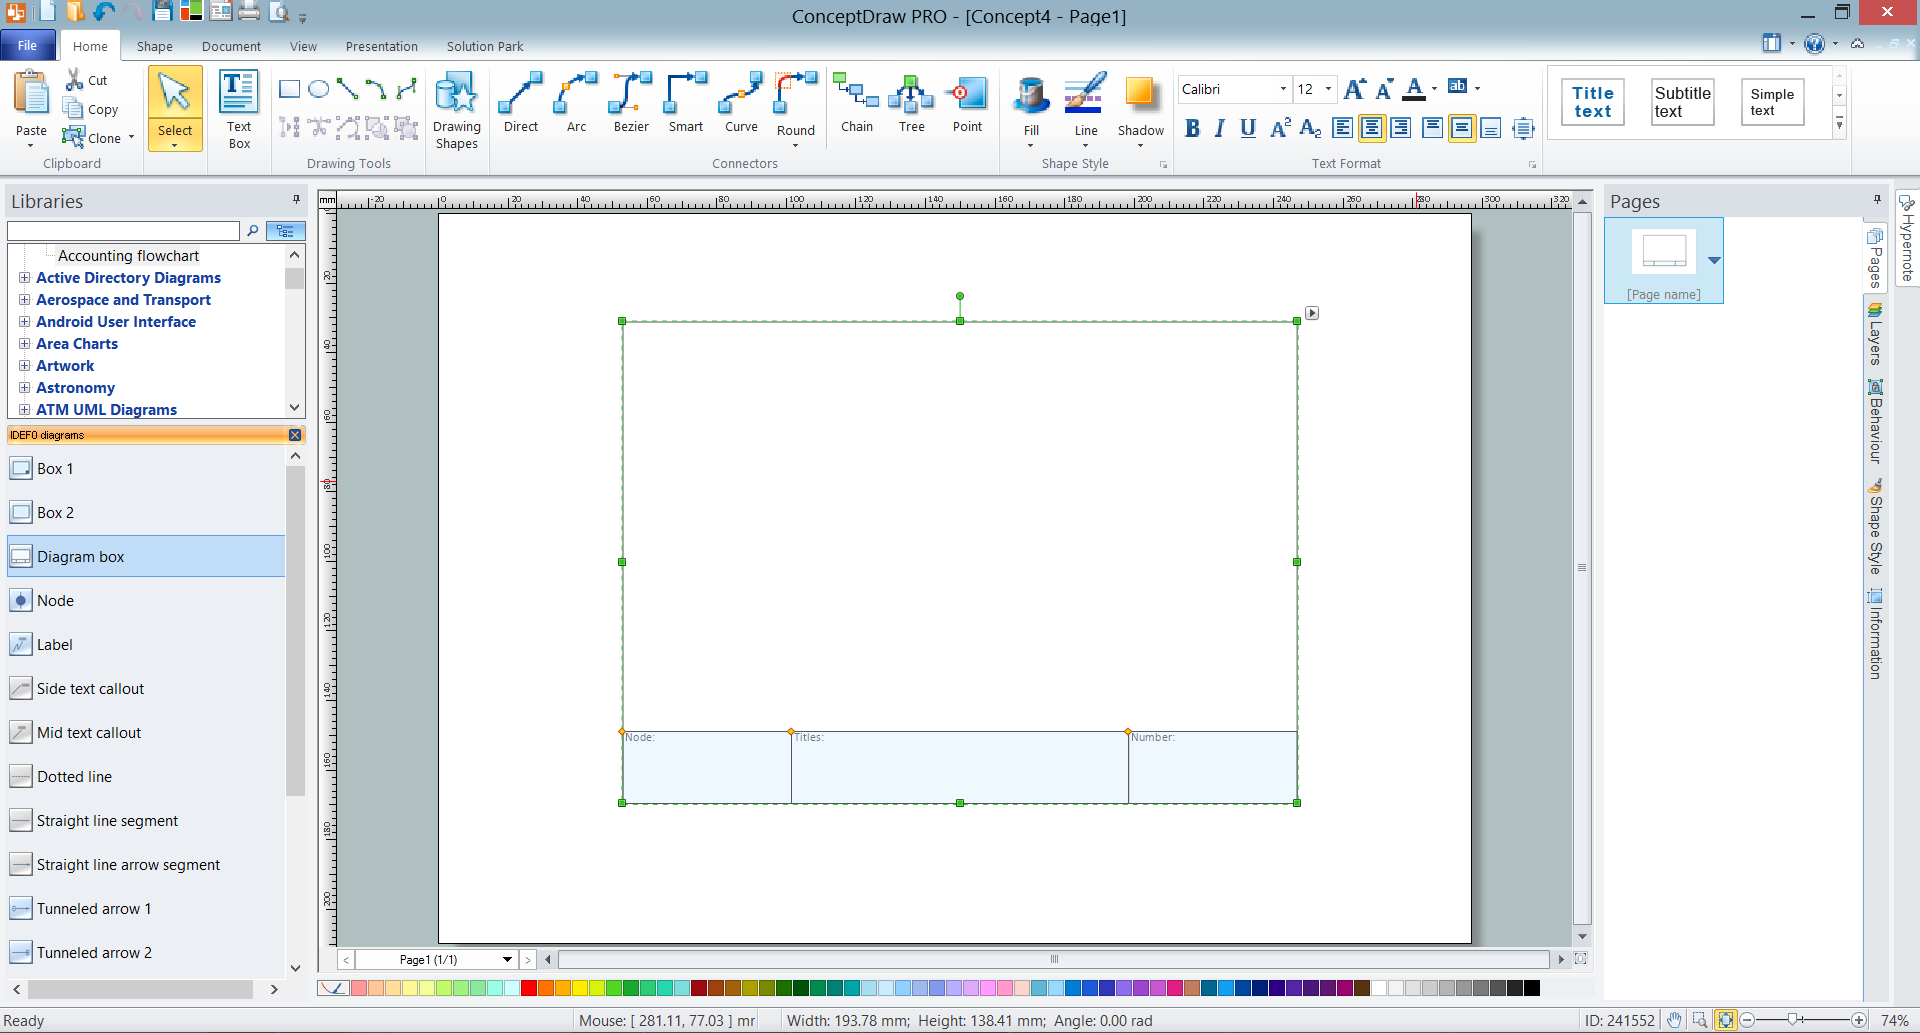Increase font size with Grow Font
Screen dimensions: 1920x1033
1354,89
